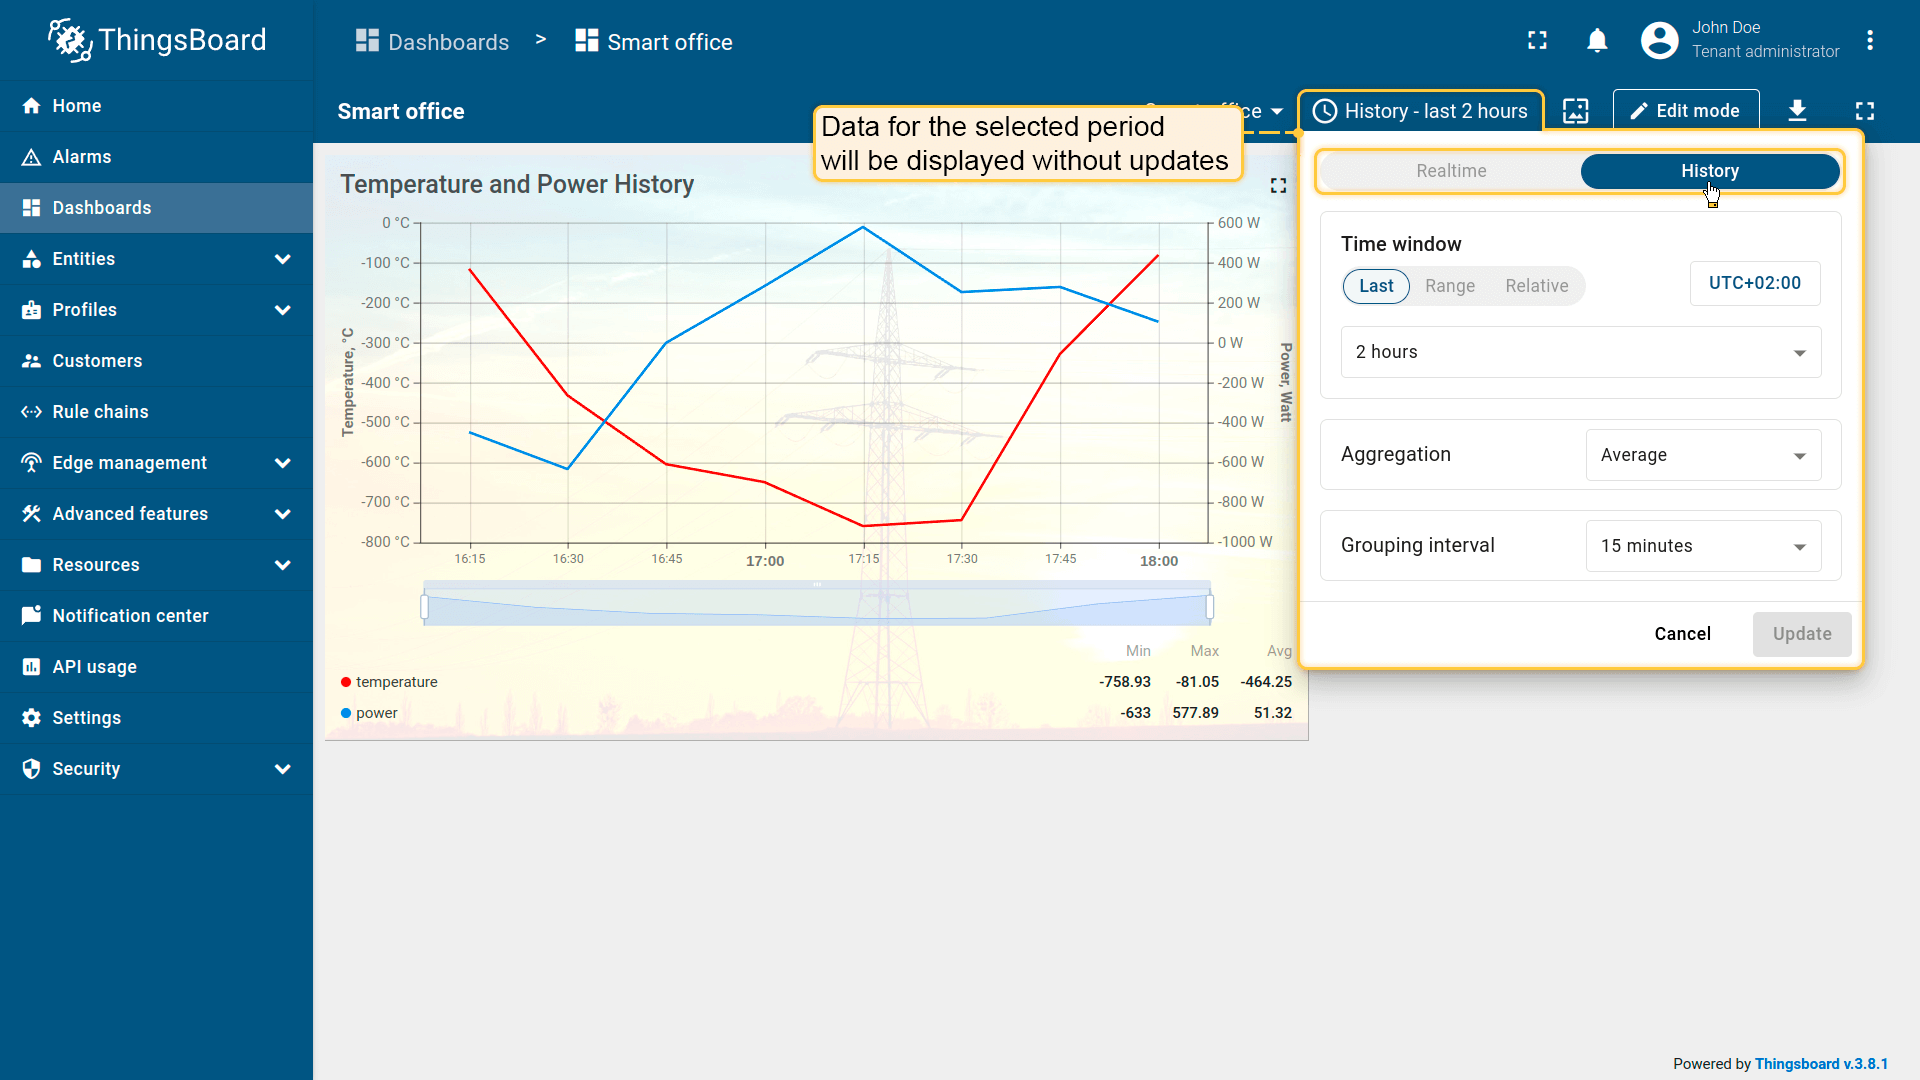This screenshot has height=1080, width=1920.
Task: Click the notifications bell icon
Action: pos(1597,41)
